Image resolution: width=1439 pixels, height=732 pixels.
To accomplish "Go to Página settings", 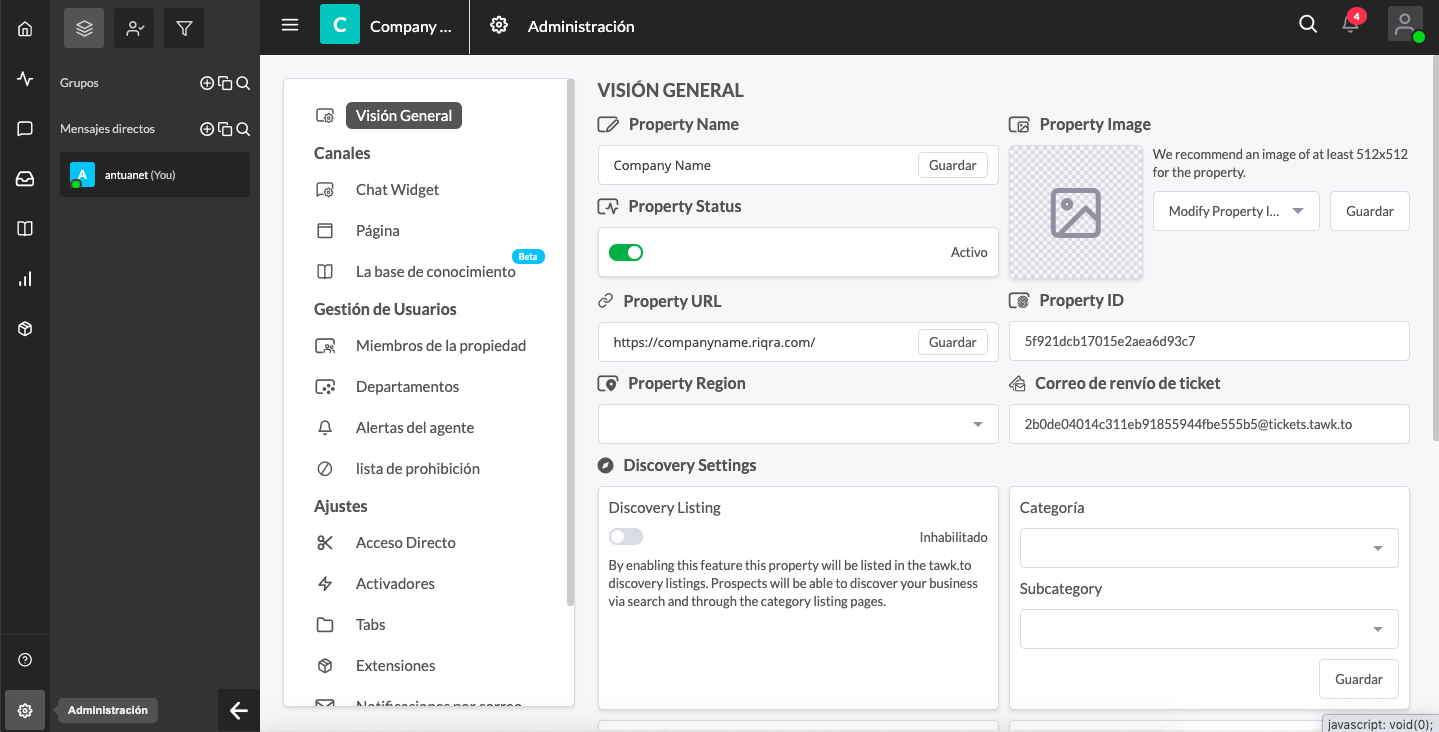I will (377, 231).
